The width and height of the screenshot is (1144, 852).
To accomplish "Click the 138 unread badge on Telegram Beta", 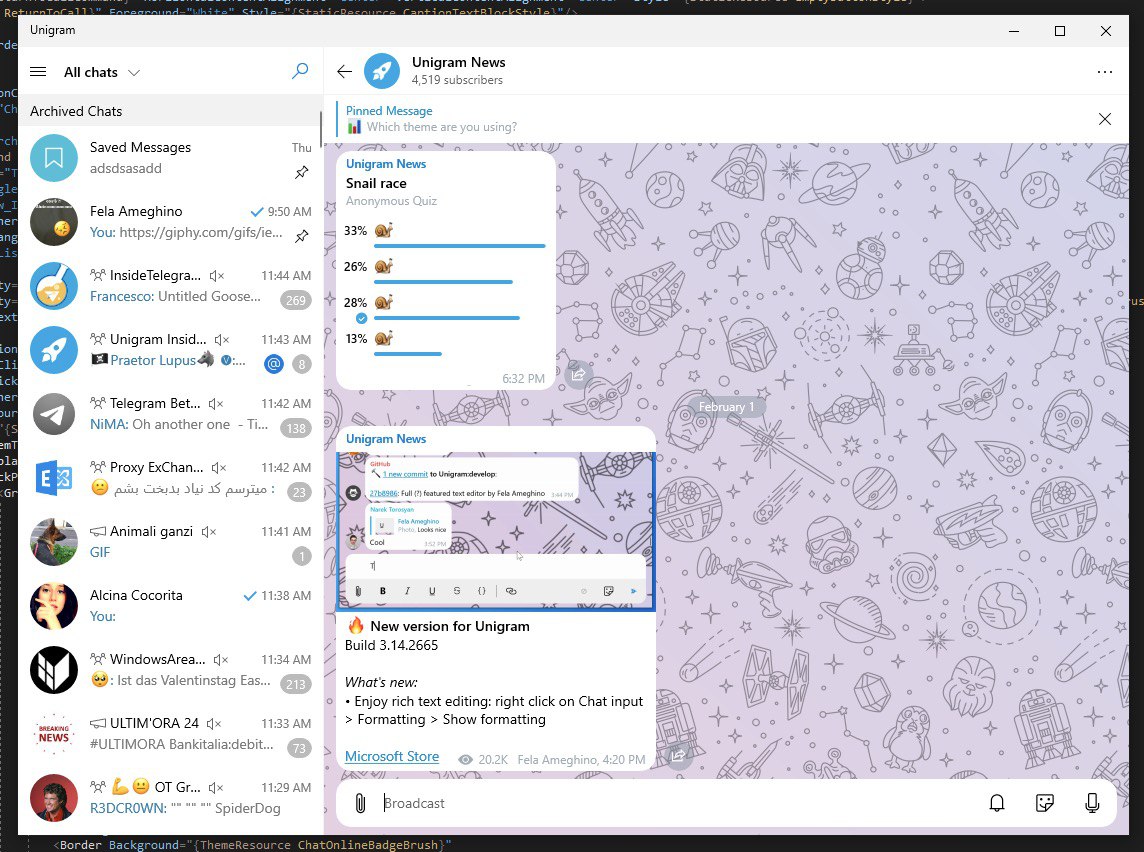I will 295,428.
